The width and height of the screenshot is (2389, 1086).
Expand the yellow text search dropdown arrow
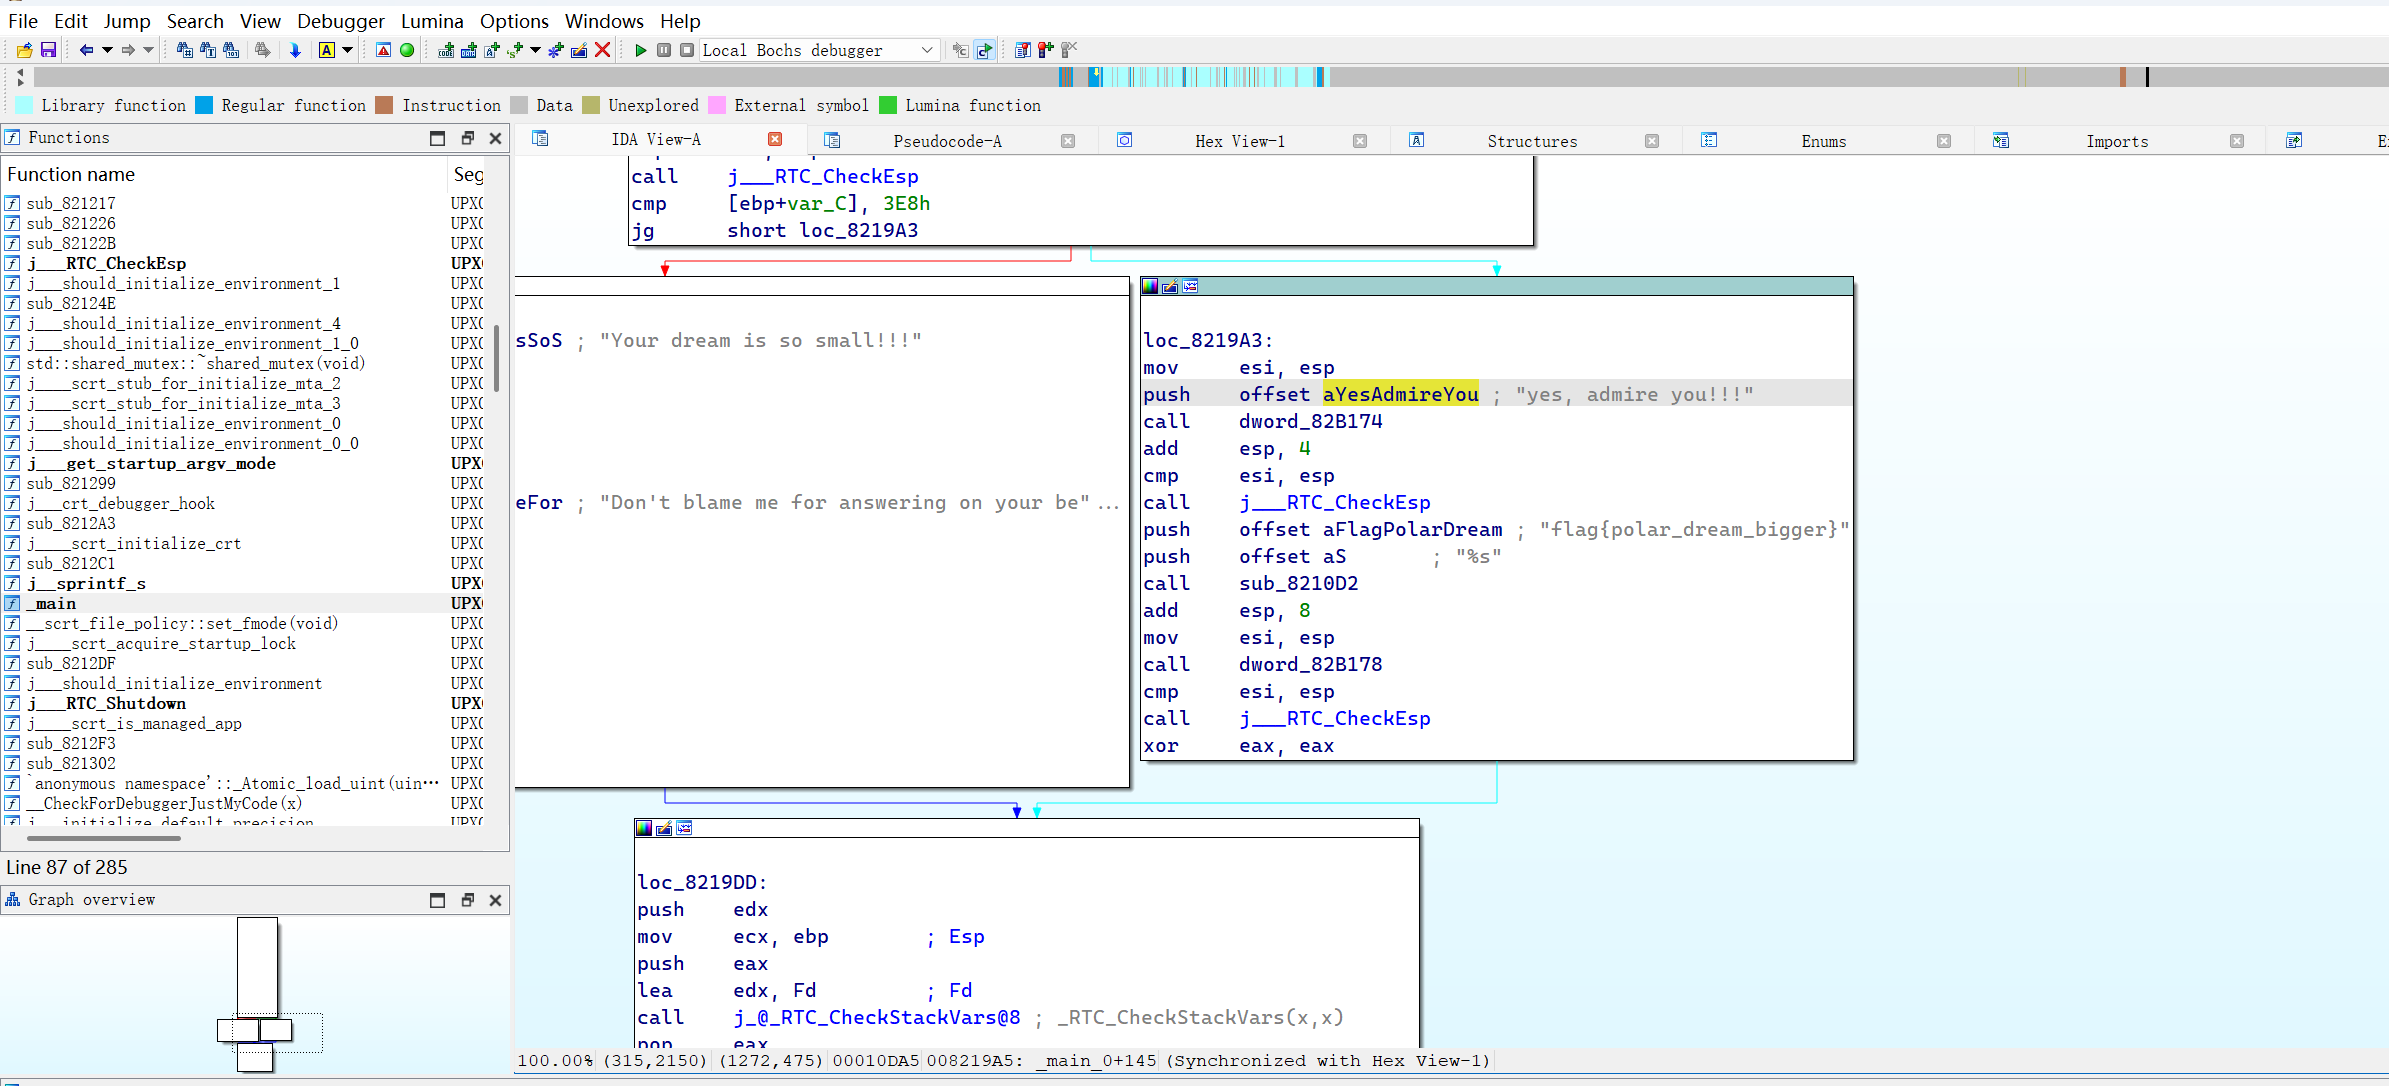click(347, 50)
